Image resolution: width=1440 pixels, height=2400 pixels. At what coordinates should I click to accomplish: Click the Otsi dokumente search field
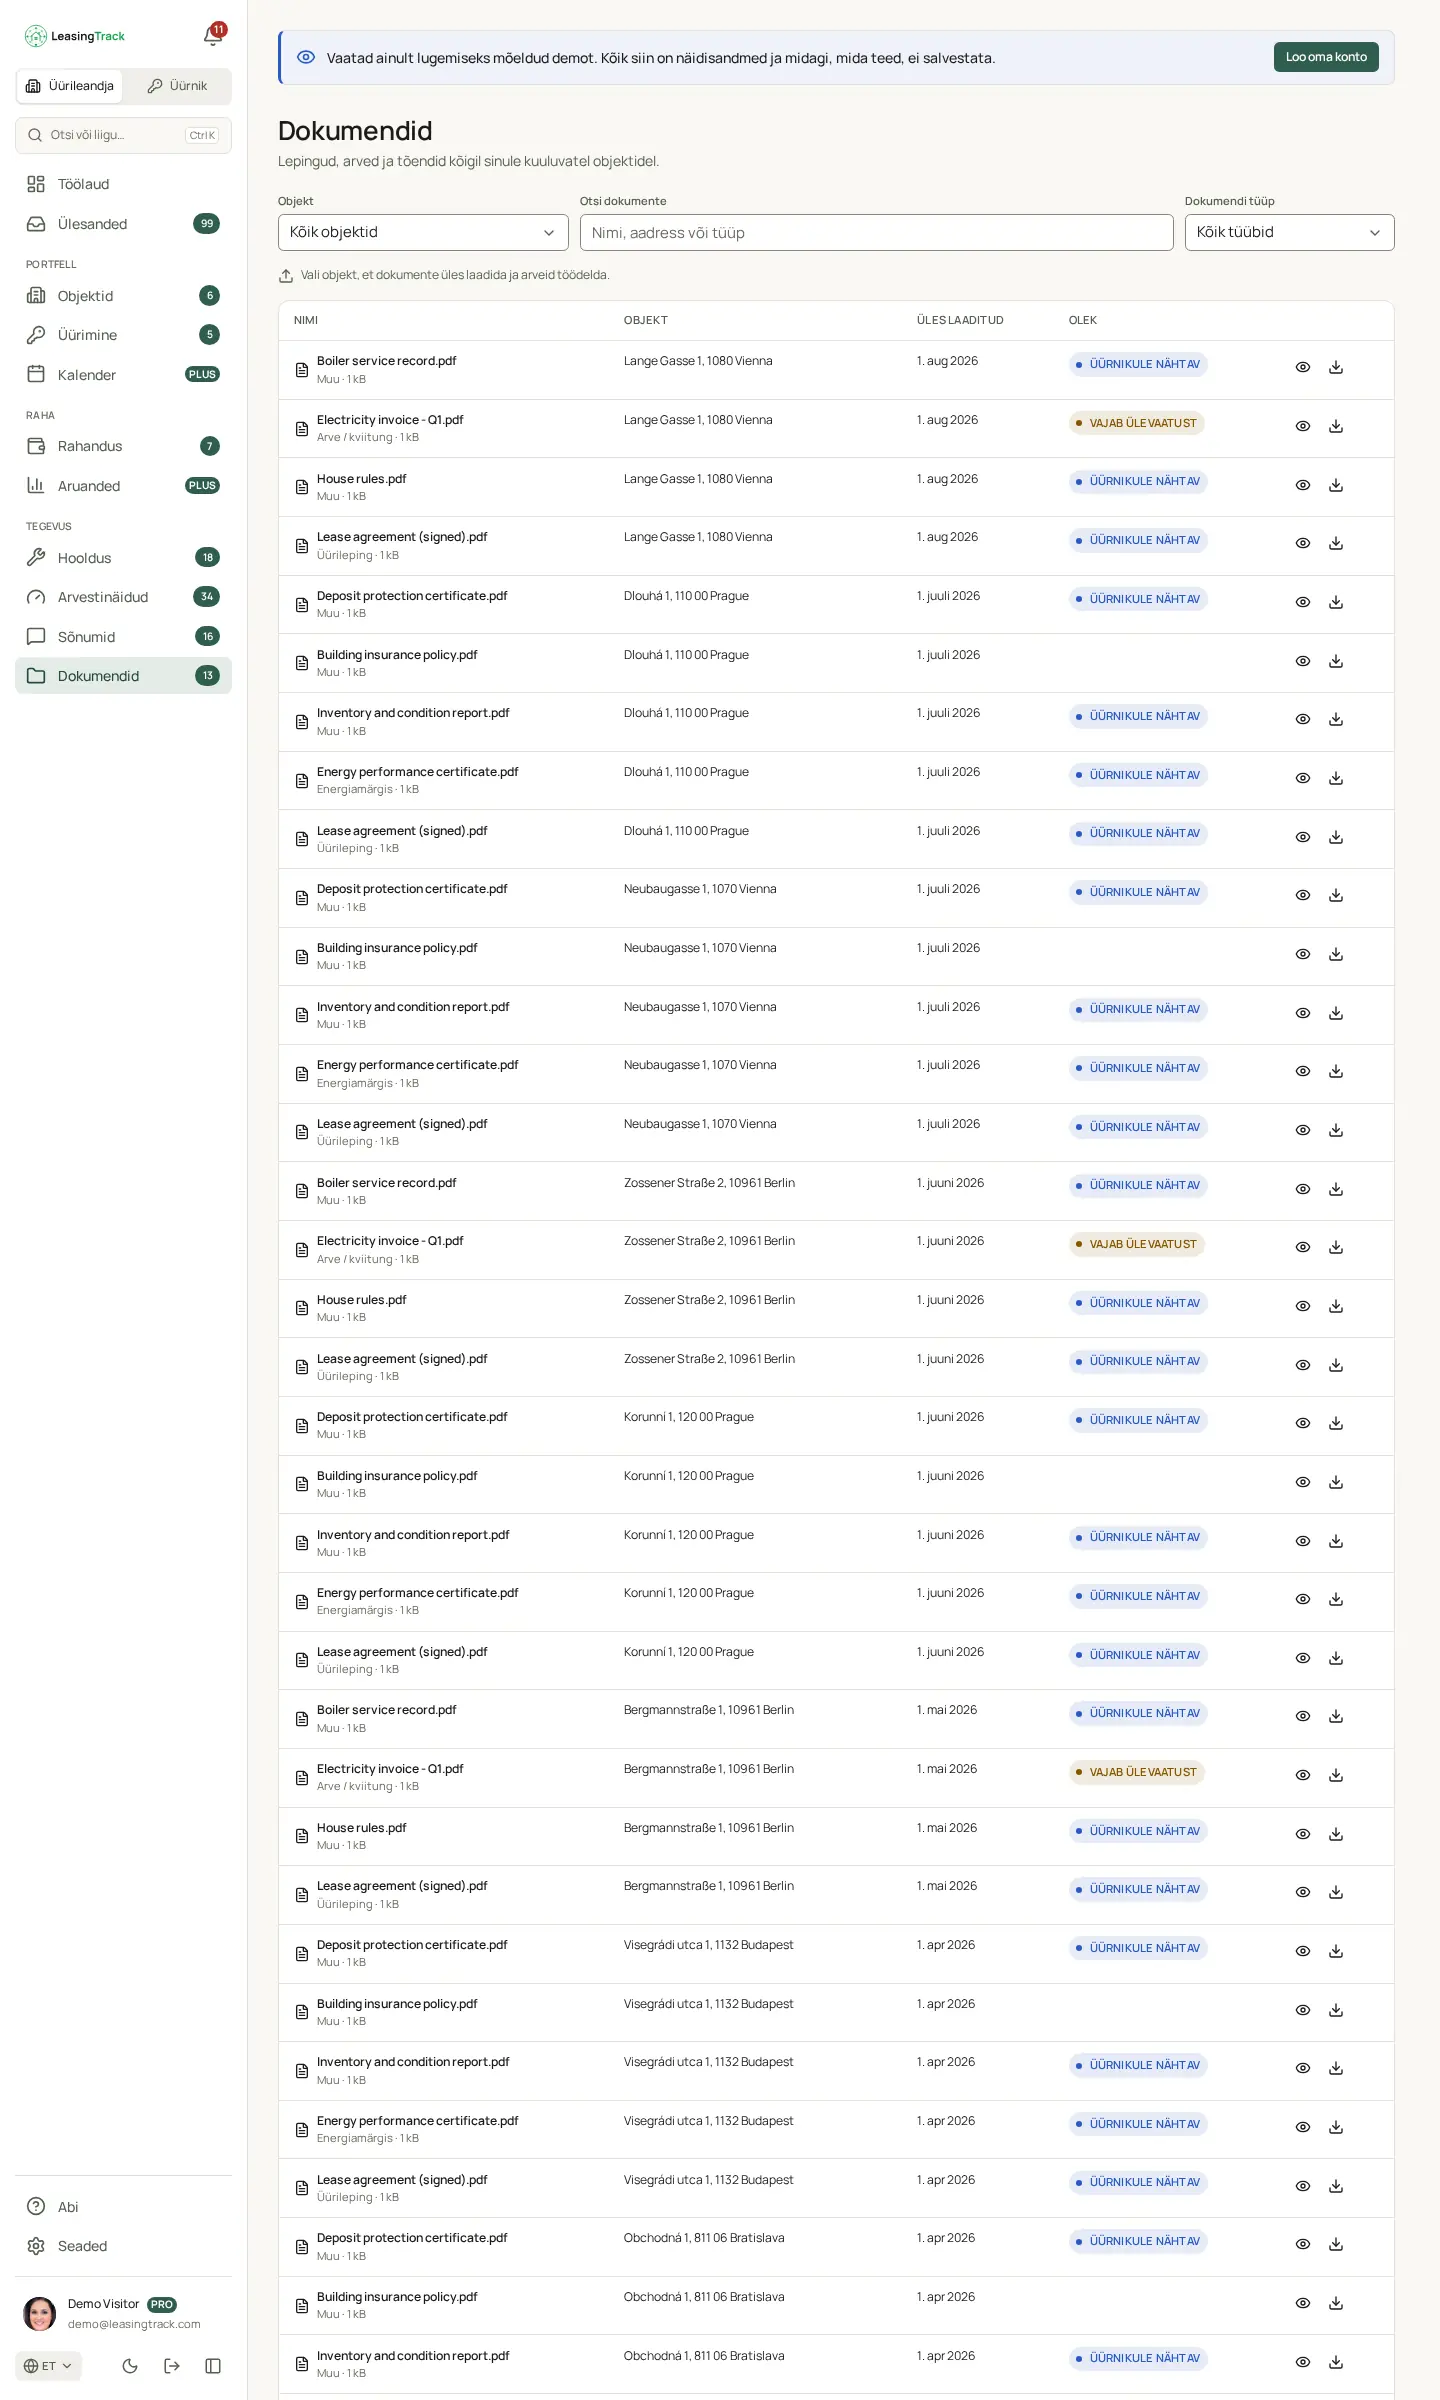876,232
